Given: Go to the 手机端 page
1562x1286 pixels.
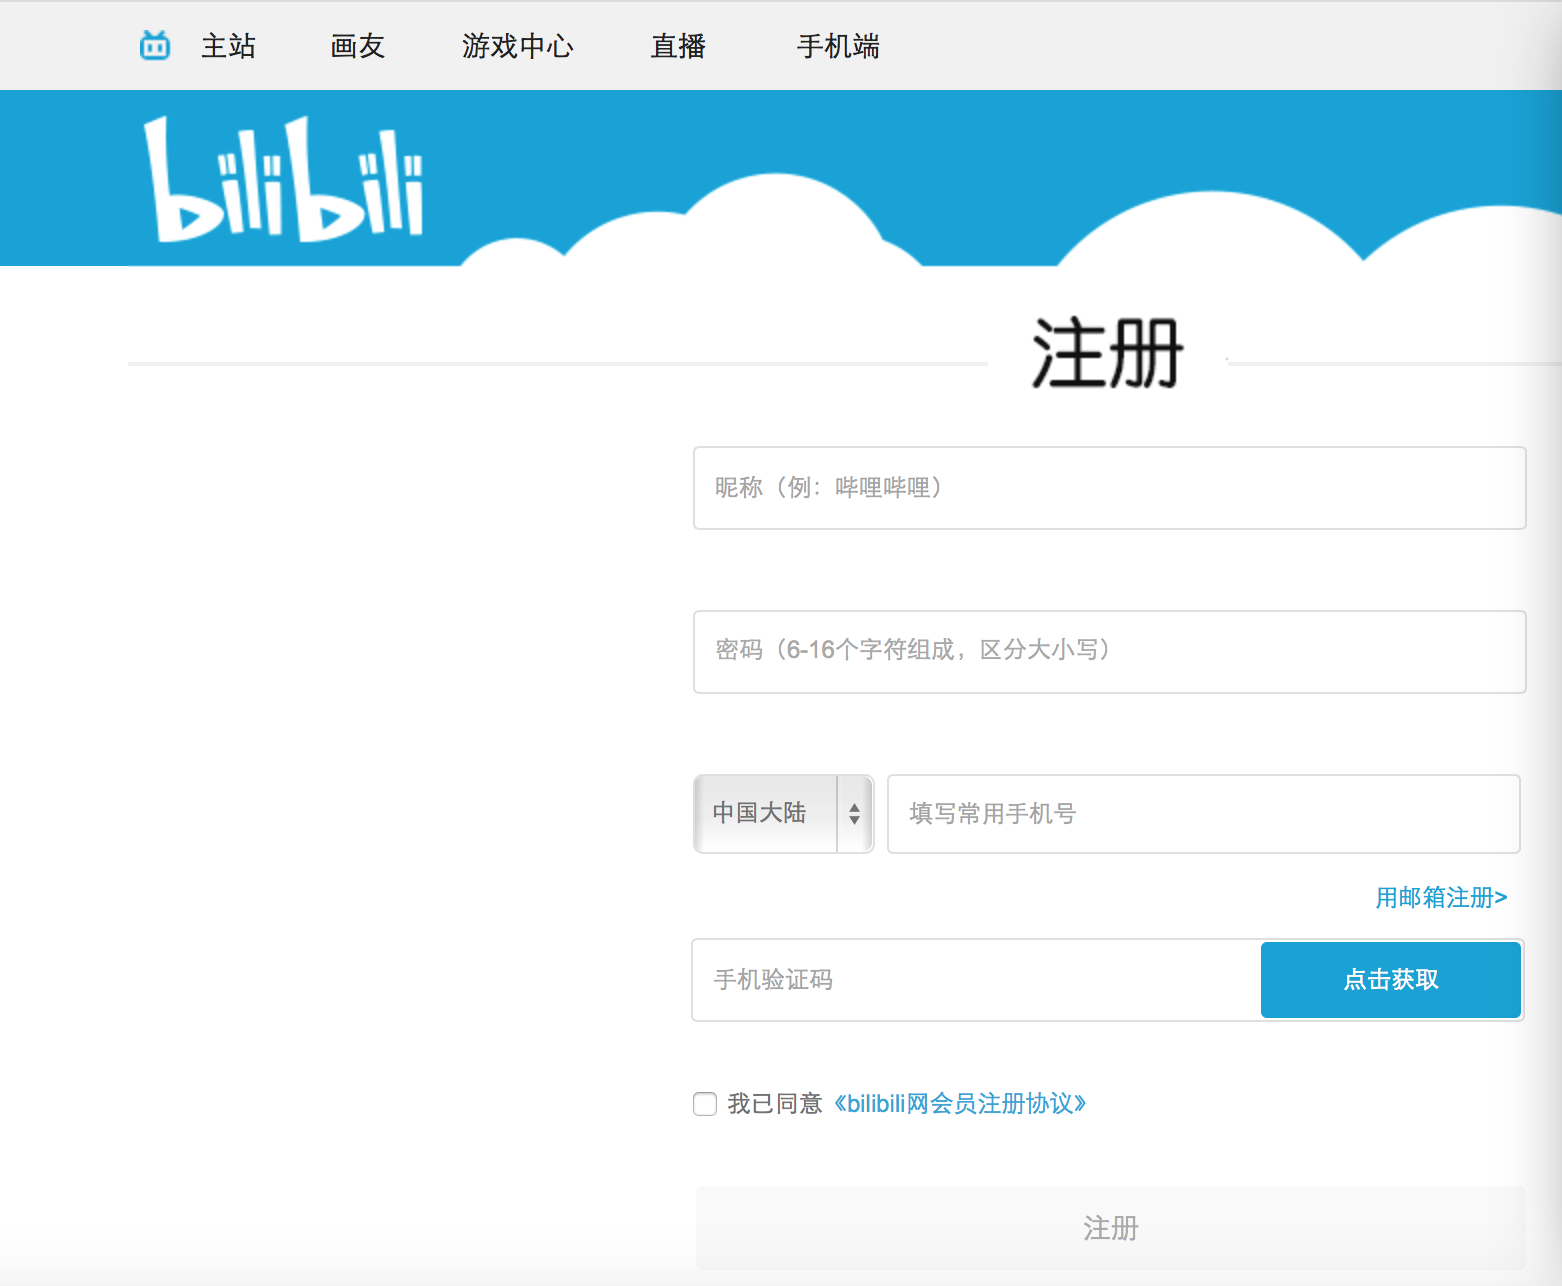Looking at the screenshot, I should point(838,46).
